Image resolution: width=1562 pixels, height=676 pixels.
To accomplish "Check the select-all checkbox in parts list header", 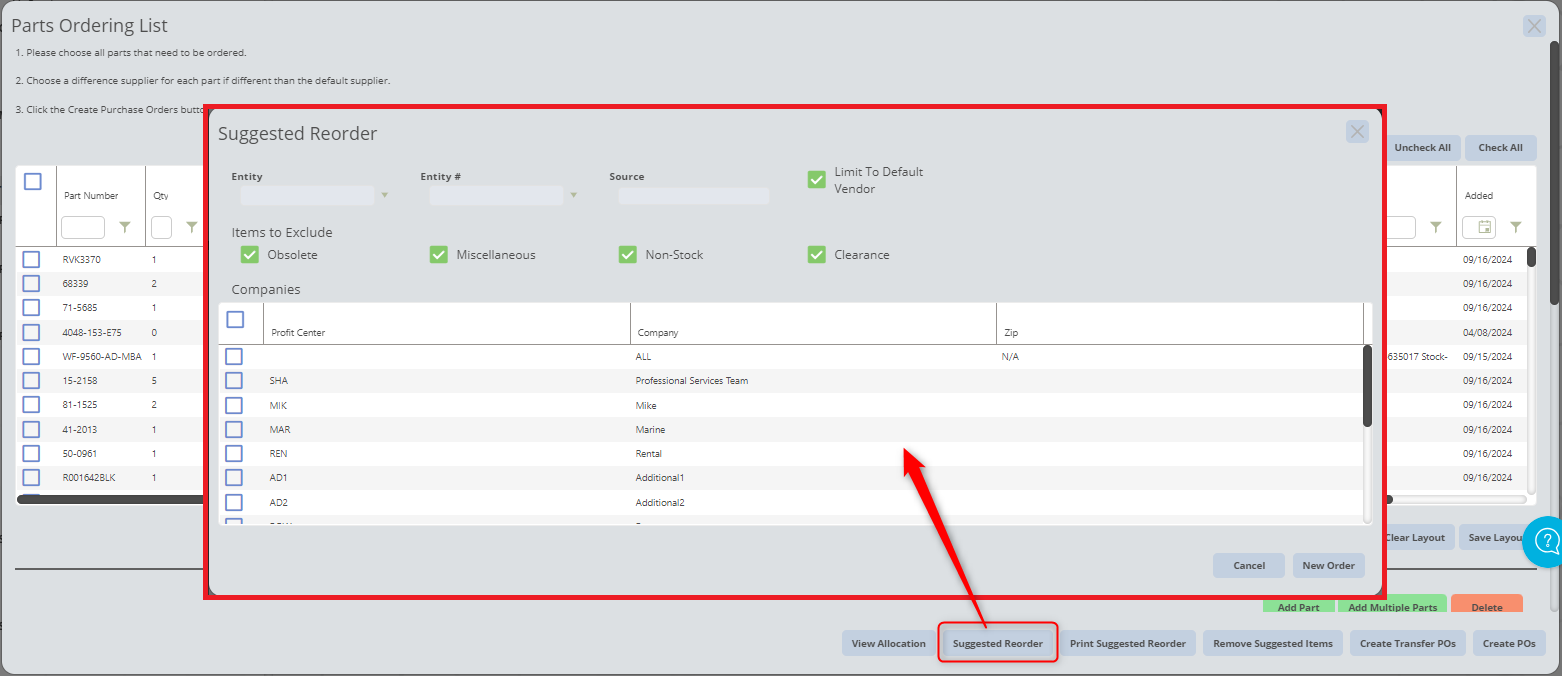I will point(33,182).
